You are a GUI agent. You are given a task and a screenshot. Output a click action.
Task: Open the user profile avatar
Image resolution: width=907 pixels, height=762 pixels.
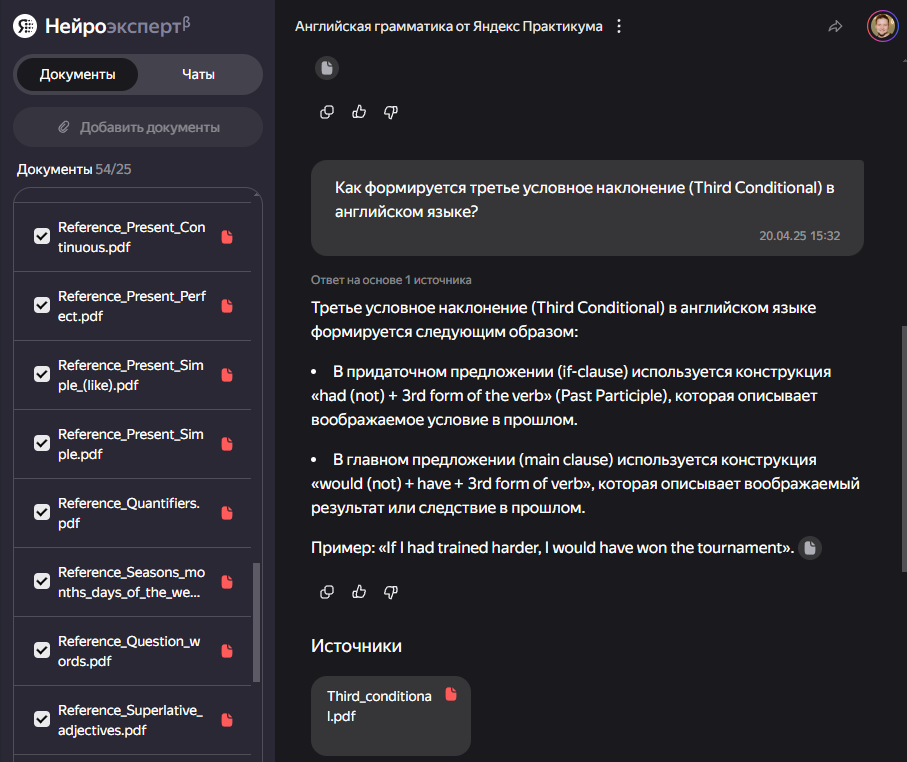coord(882,26)
